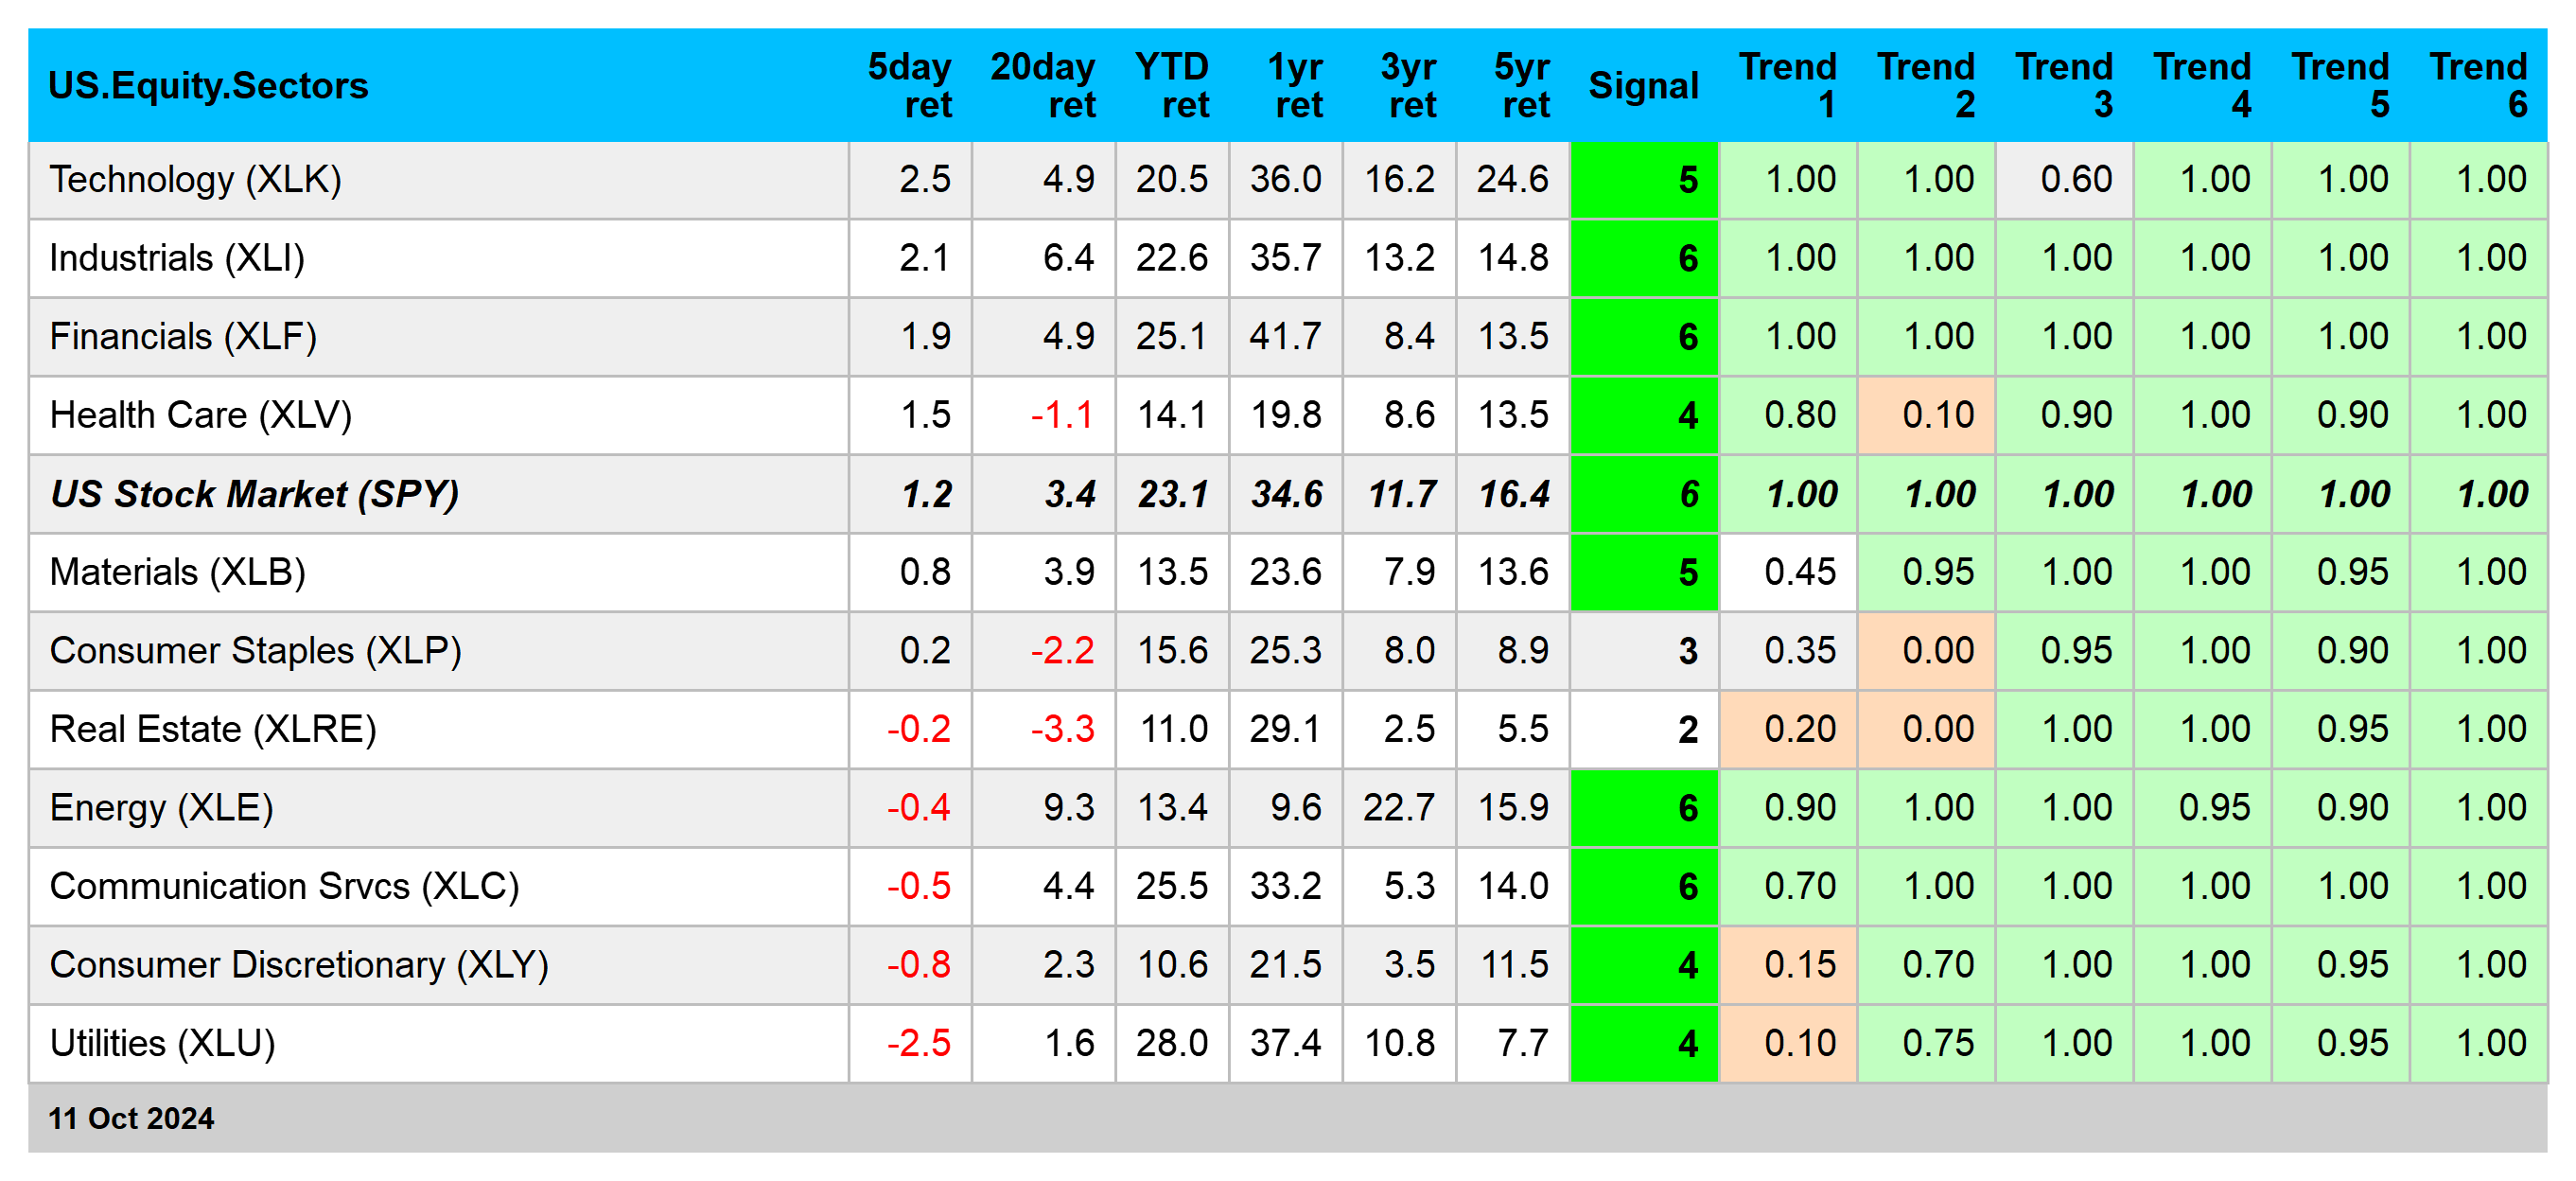Image resolution: width=2576 pixels, height=1181 pixels.
Task: Click Health Care's Trend 2 value 0.10
Action: coord(1926,415)
